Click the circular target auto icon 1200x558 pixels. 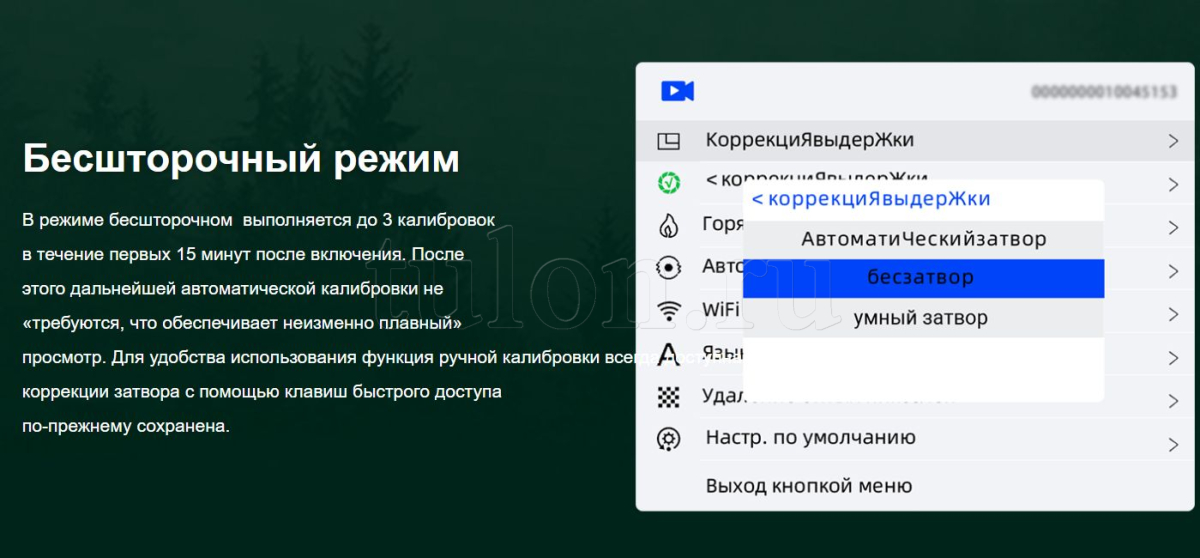[668, 268]
